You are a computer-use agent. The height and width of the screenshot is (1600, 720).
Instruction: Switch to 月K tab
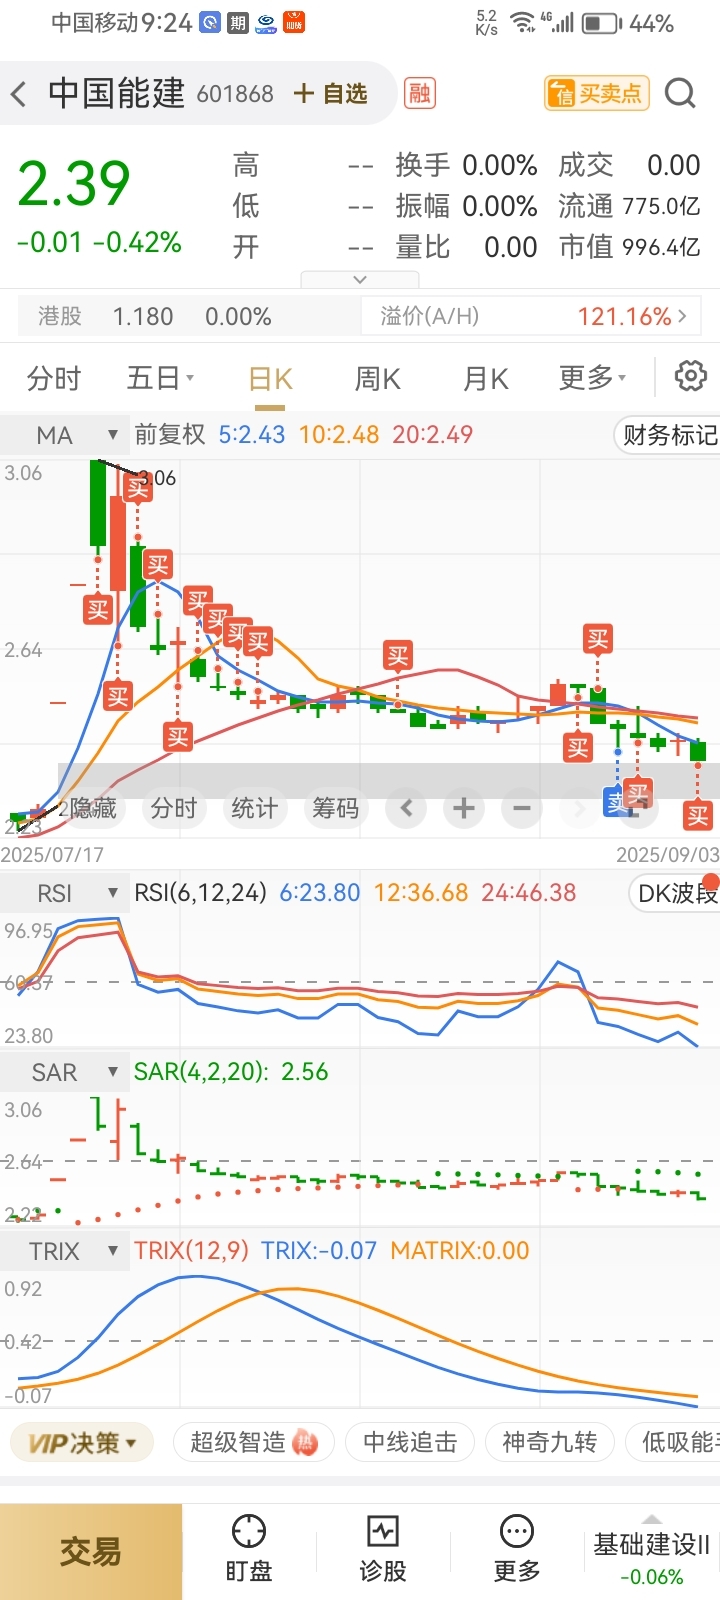486,379
